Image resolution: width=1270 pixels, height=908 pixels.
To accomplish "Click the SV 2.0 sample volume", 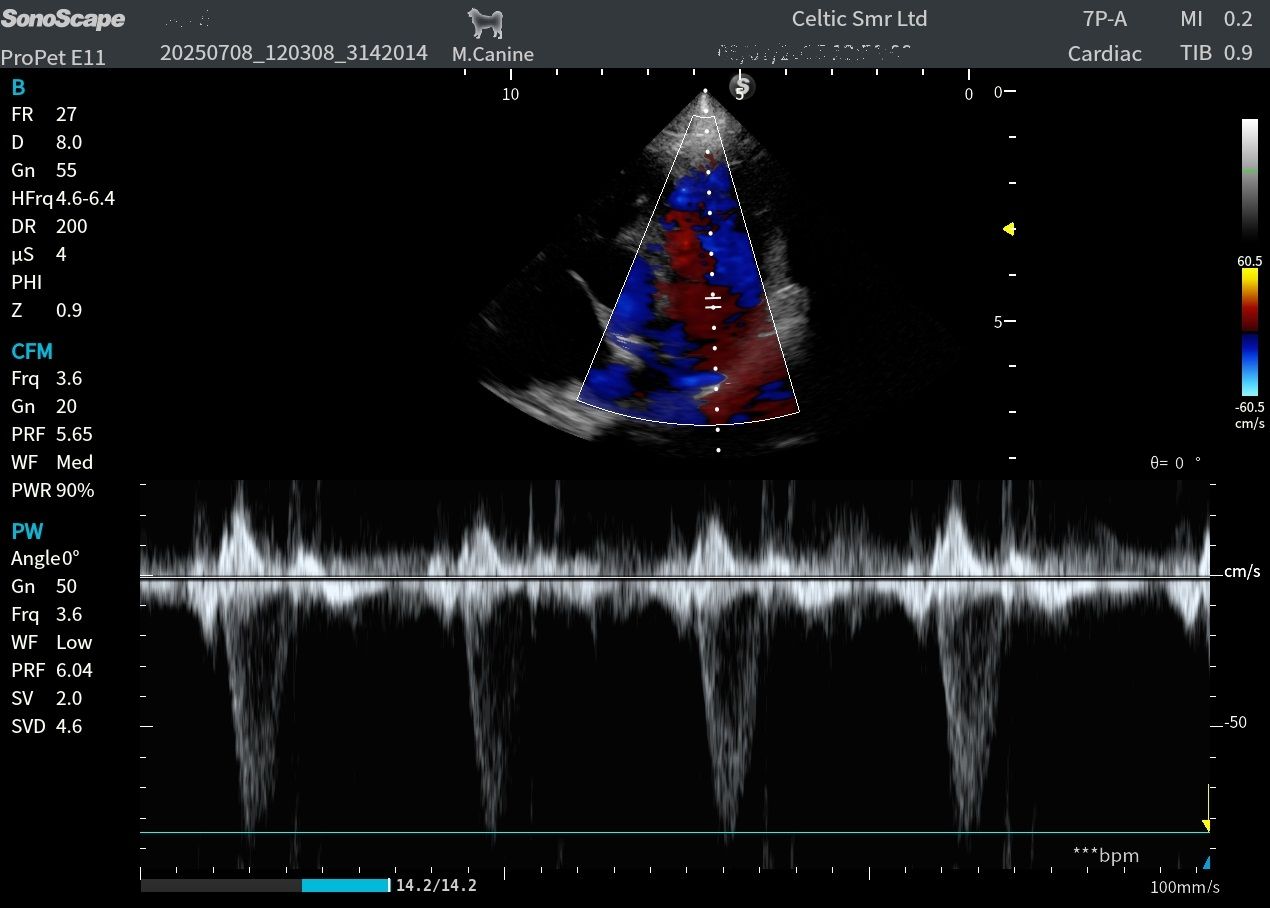I will (x=46, y=698).
